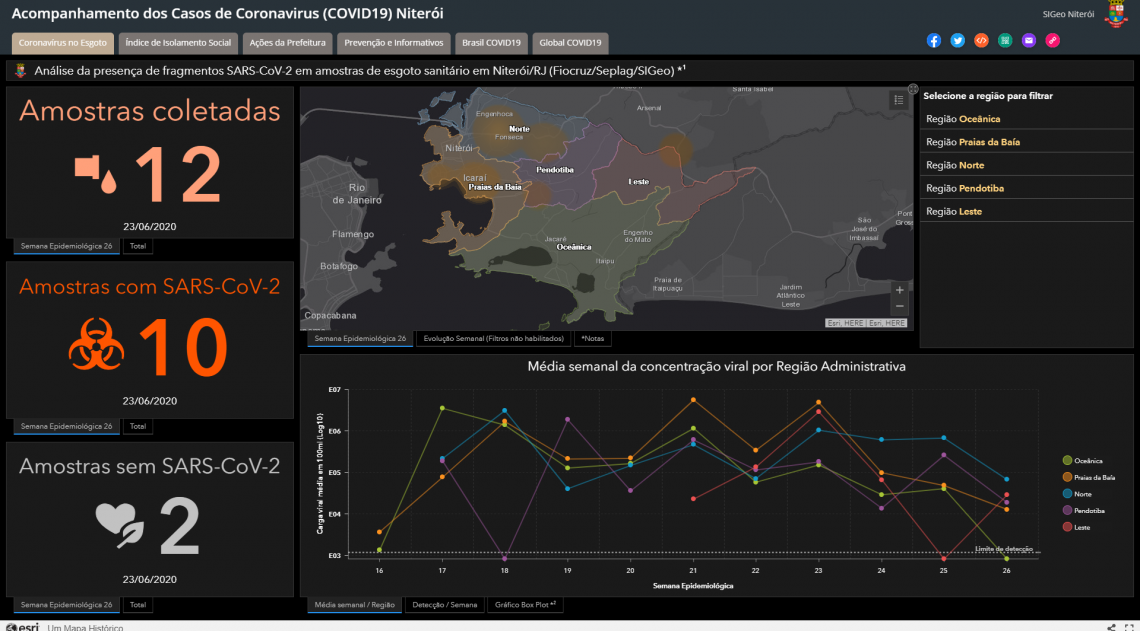The width and height of the screenshot is (1140, 631).
Task: Toggle Norte series in chart legend
Action: tap(1082, 494)
